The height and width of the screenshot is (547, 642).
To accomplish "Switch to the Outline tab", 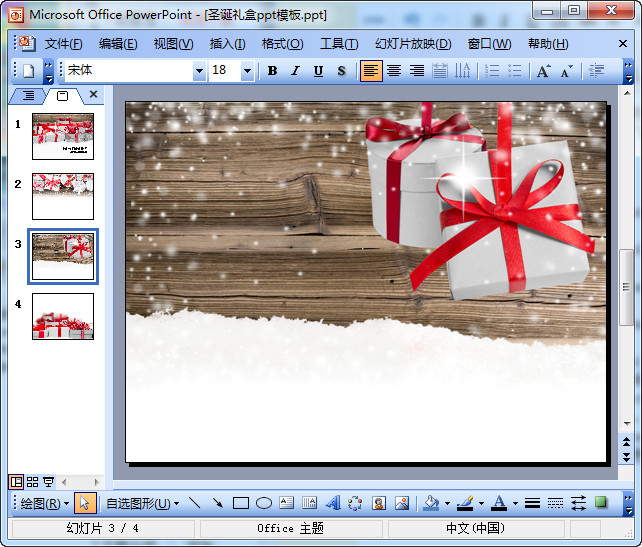I will tap(28, 96).
